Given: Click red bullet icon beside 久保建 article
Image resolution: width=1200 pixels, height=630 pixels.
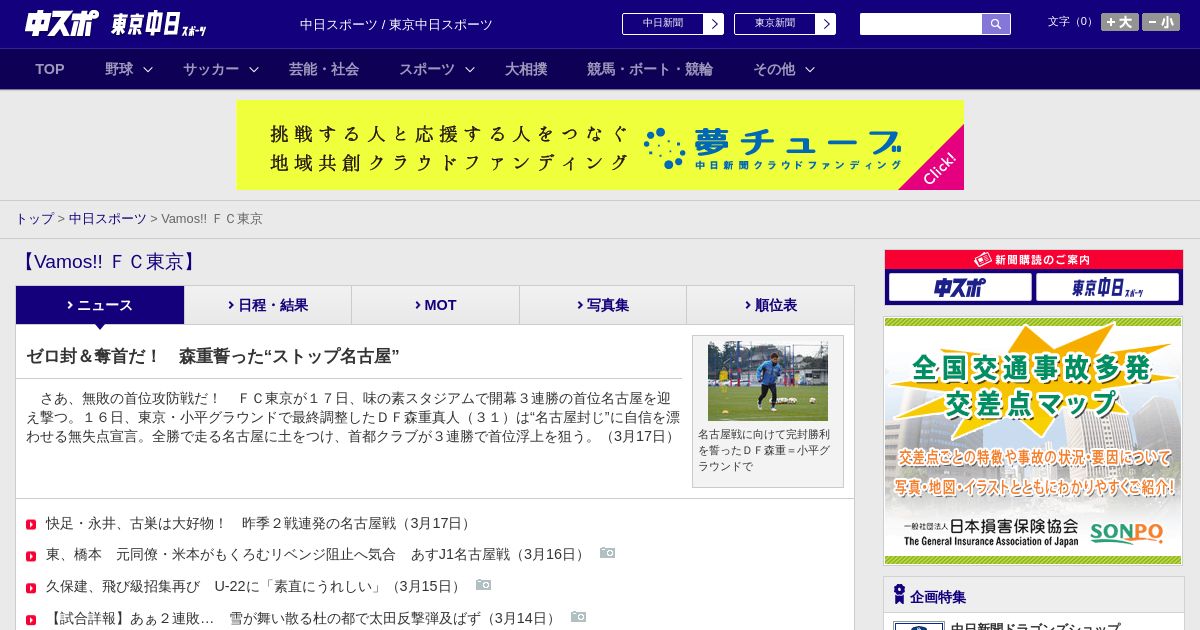Looking at the screenshot, I should point(31,587).
